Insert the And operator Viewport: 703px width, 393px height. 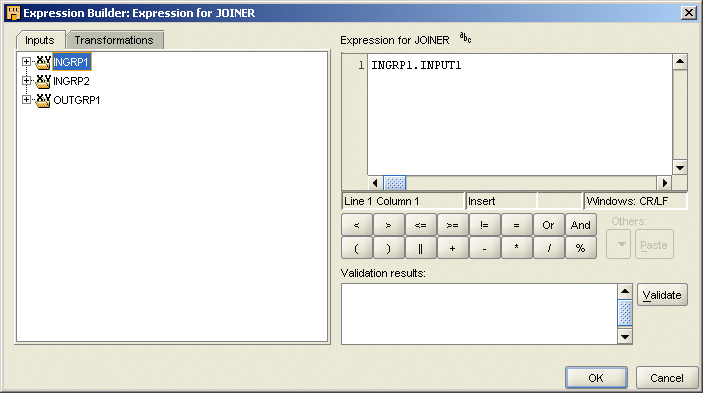click(x=581, y=225)
